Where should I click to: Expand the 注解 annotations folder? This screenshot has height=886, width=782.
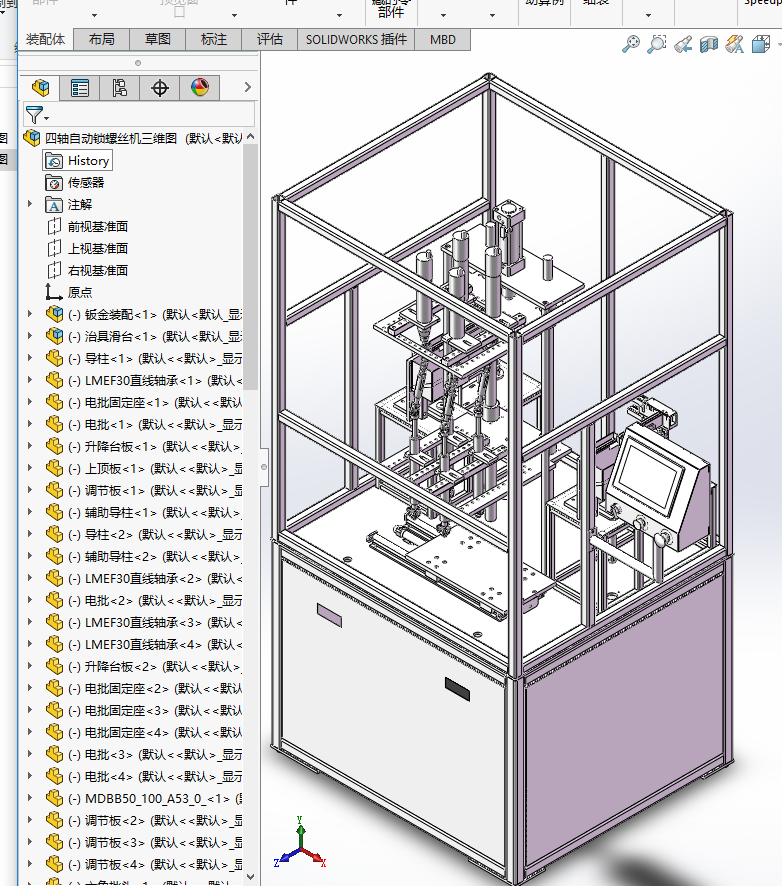coord(29,204)
